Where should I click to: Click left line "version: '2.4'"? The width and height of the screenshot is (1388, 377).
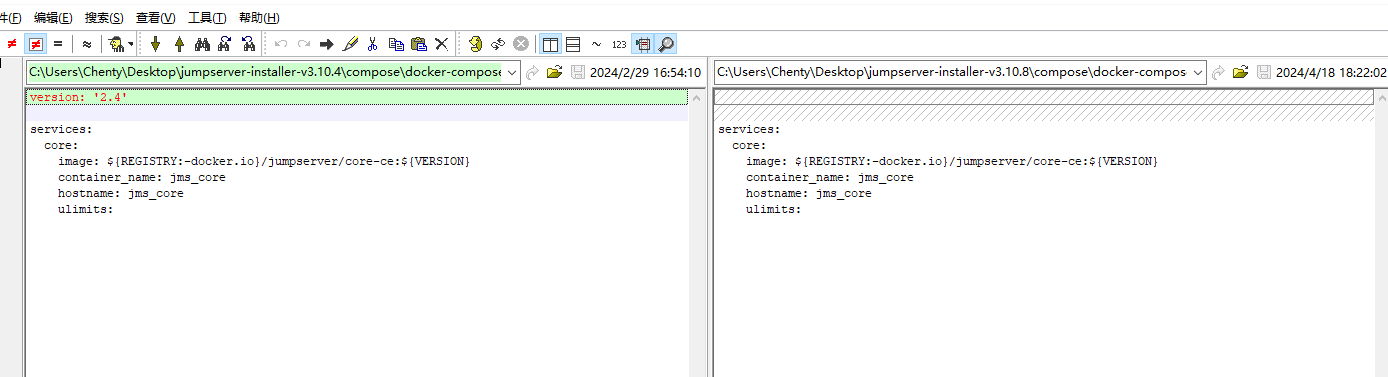click(79, 97)
